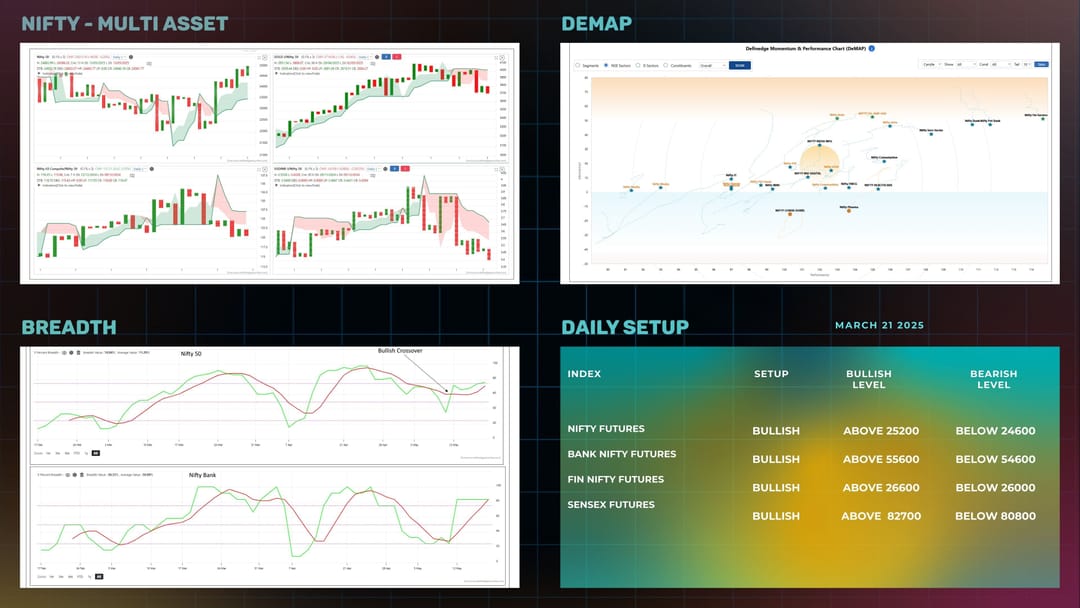Viewport: 1080px width, 608px height.
Task: Click the FIN NIFTY FUTURES row label
Action: pos(616,479)
